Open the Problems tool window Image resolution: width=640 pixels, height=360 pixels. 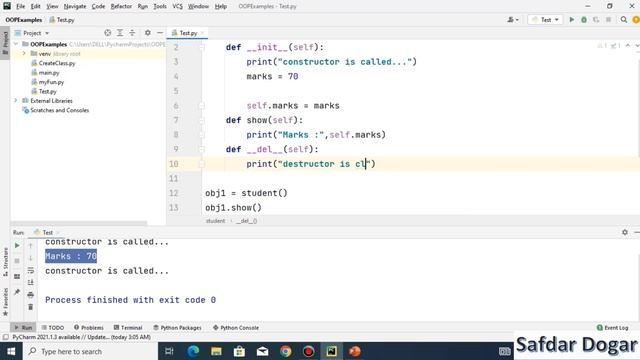pyautogui.click(x=89, y=327)
